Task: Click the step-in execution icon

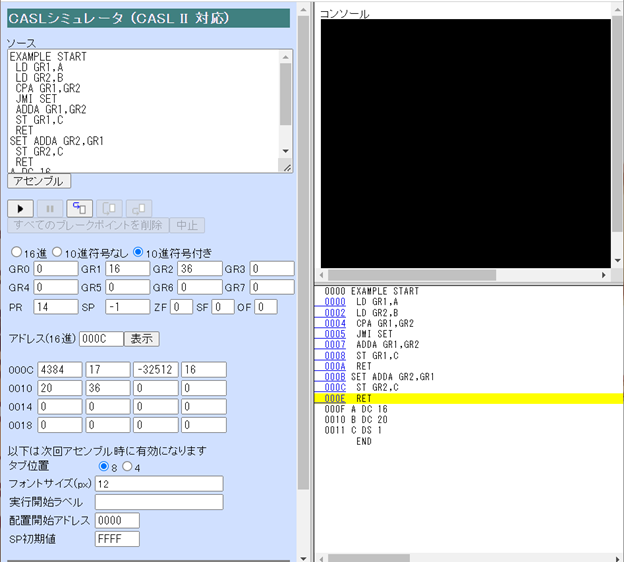Action: click(80, 208)
